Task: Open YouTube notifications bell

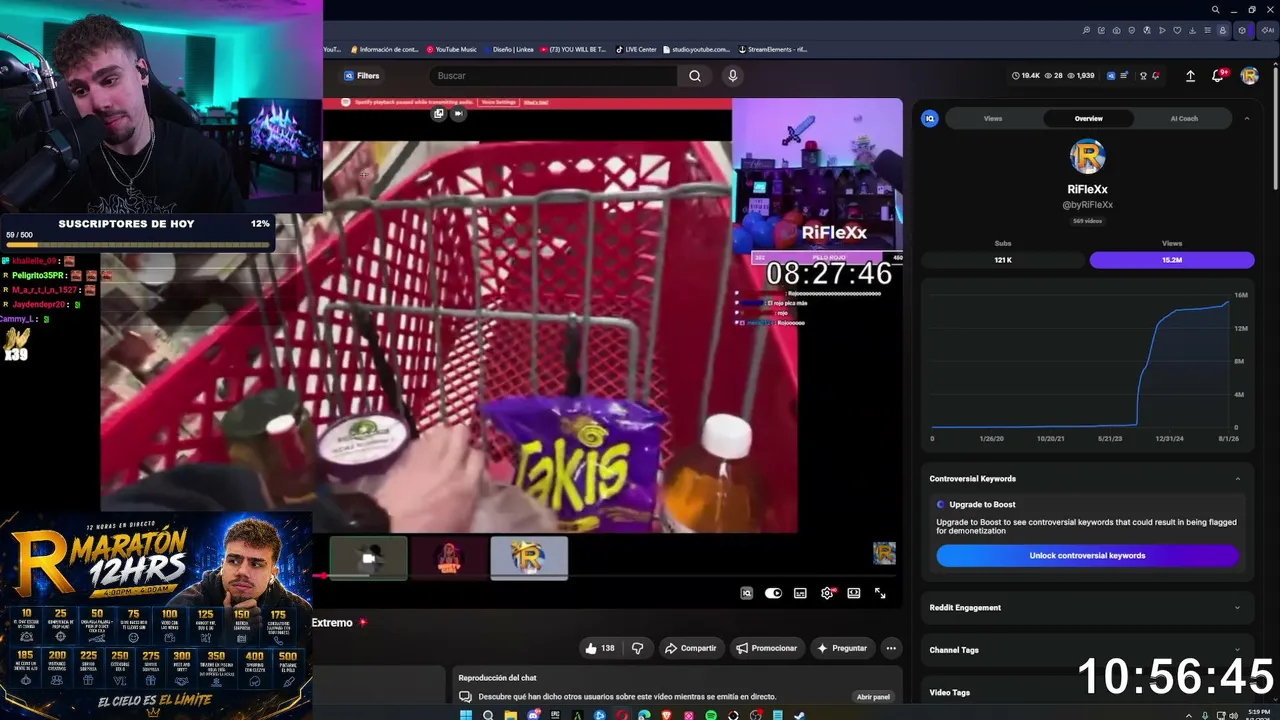Action: click(1218, 76)
